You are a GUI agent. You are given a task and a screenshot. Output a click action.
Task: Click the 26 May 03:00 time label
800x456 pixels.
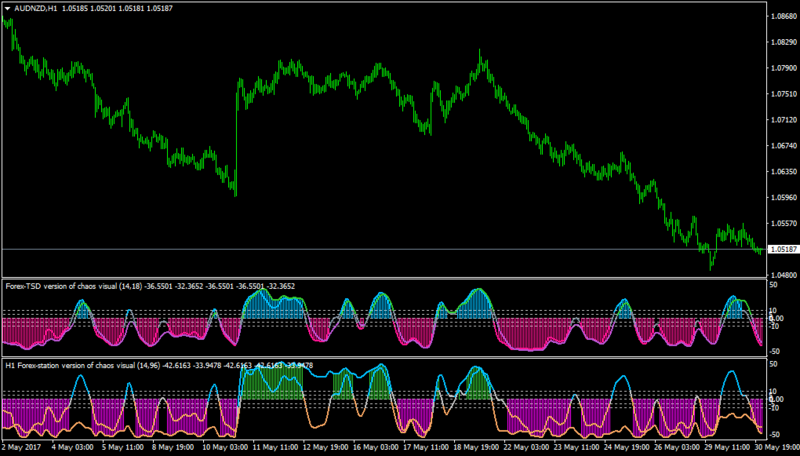[677, 446]
